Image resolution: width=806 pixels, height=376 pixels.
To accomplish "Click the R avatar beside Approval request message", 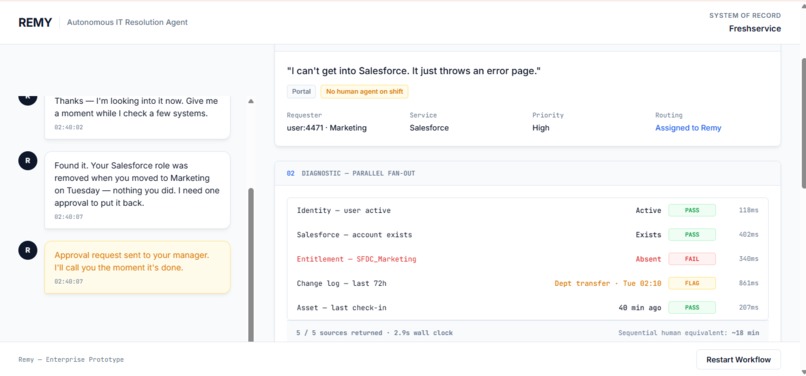I will point(28,250).
